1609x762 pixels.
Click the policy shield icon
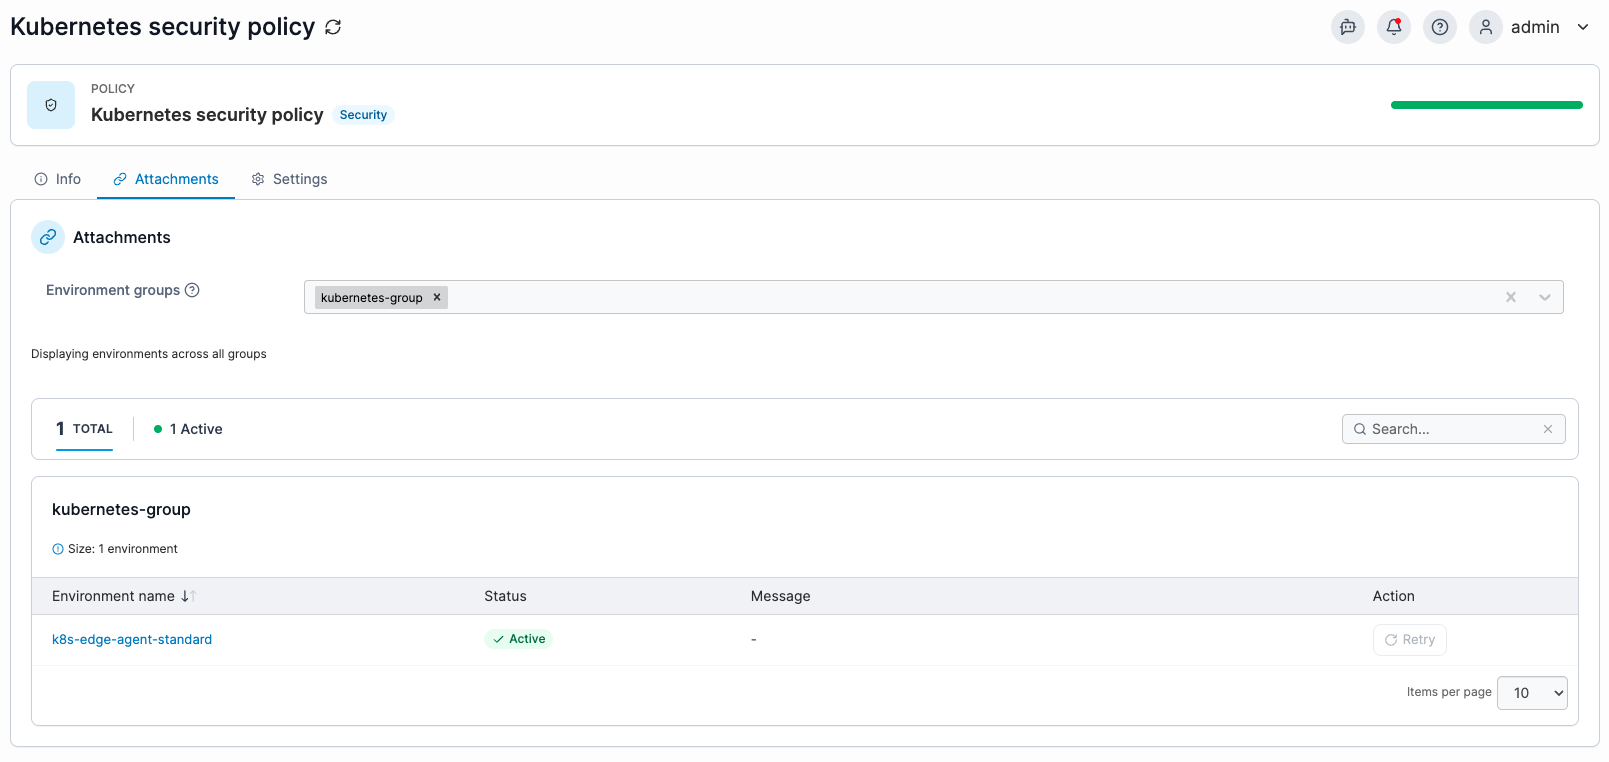point(51,105)
